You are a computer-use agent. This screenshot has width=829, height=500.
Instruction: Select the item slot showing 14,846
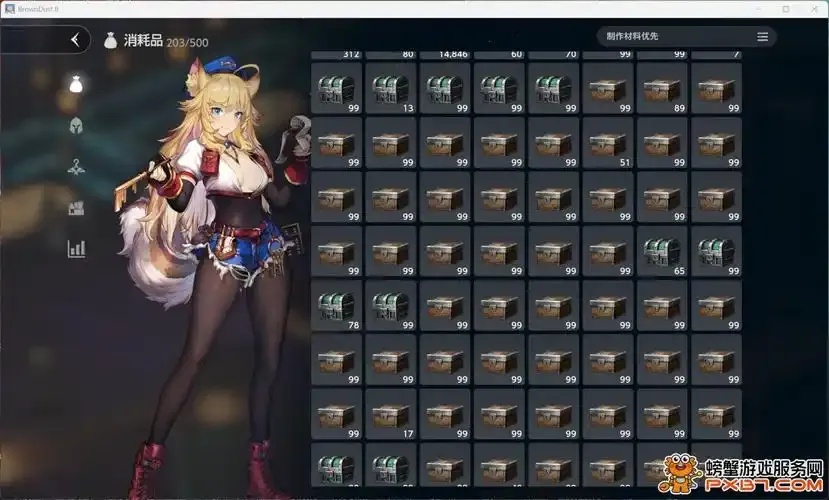tap(445, 55)
